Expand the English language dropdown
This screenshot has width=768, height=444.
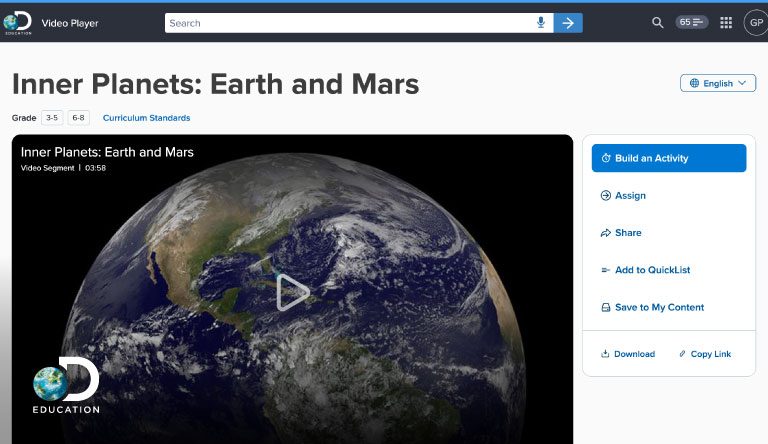[717, 83]
